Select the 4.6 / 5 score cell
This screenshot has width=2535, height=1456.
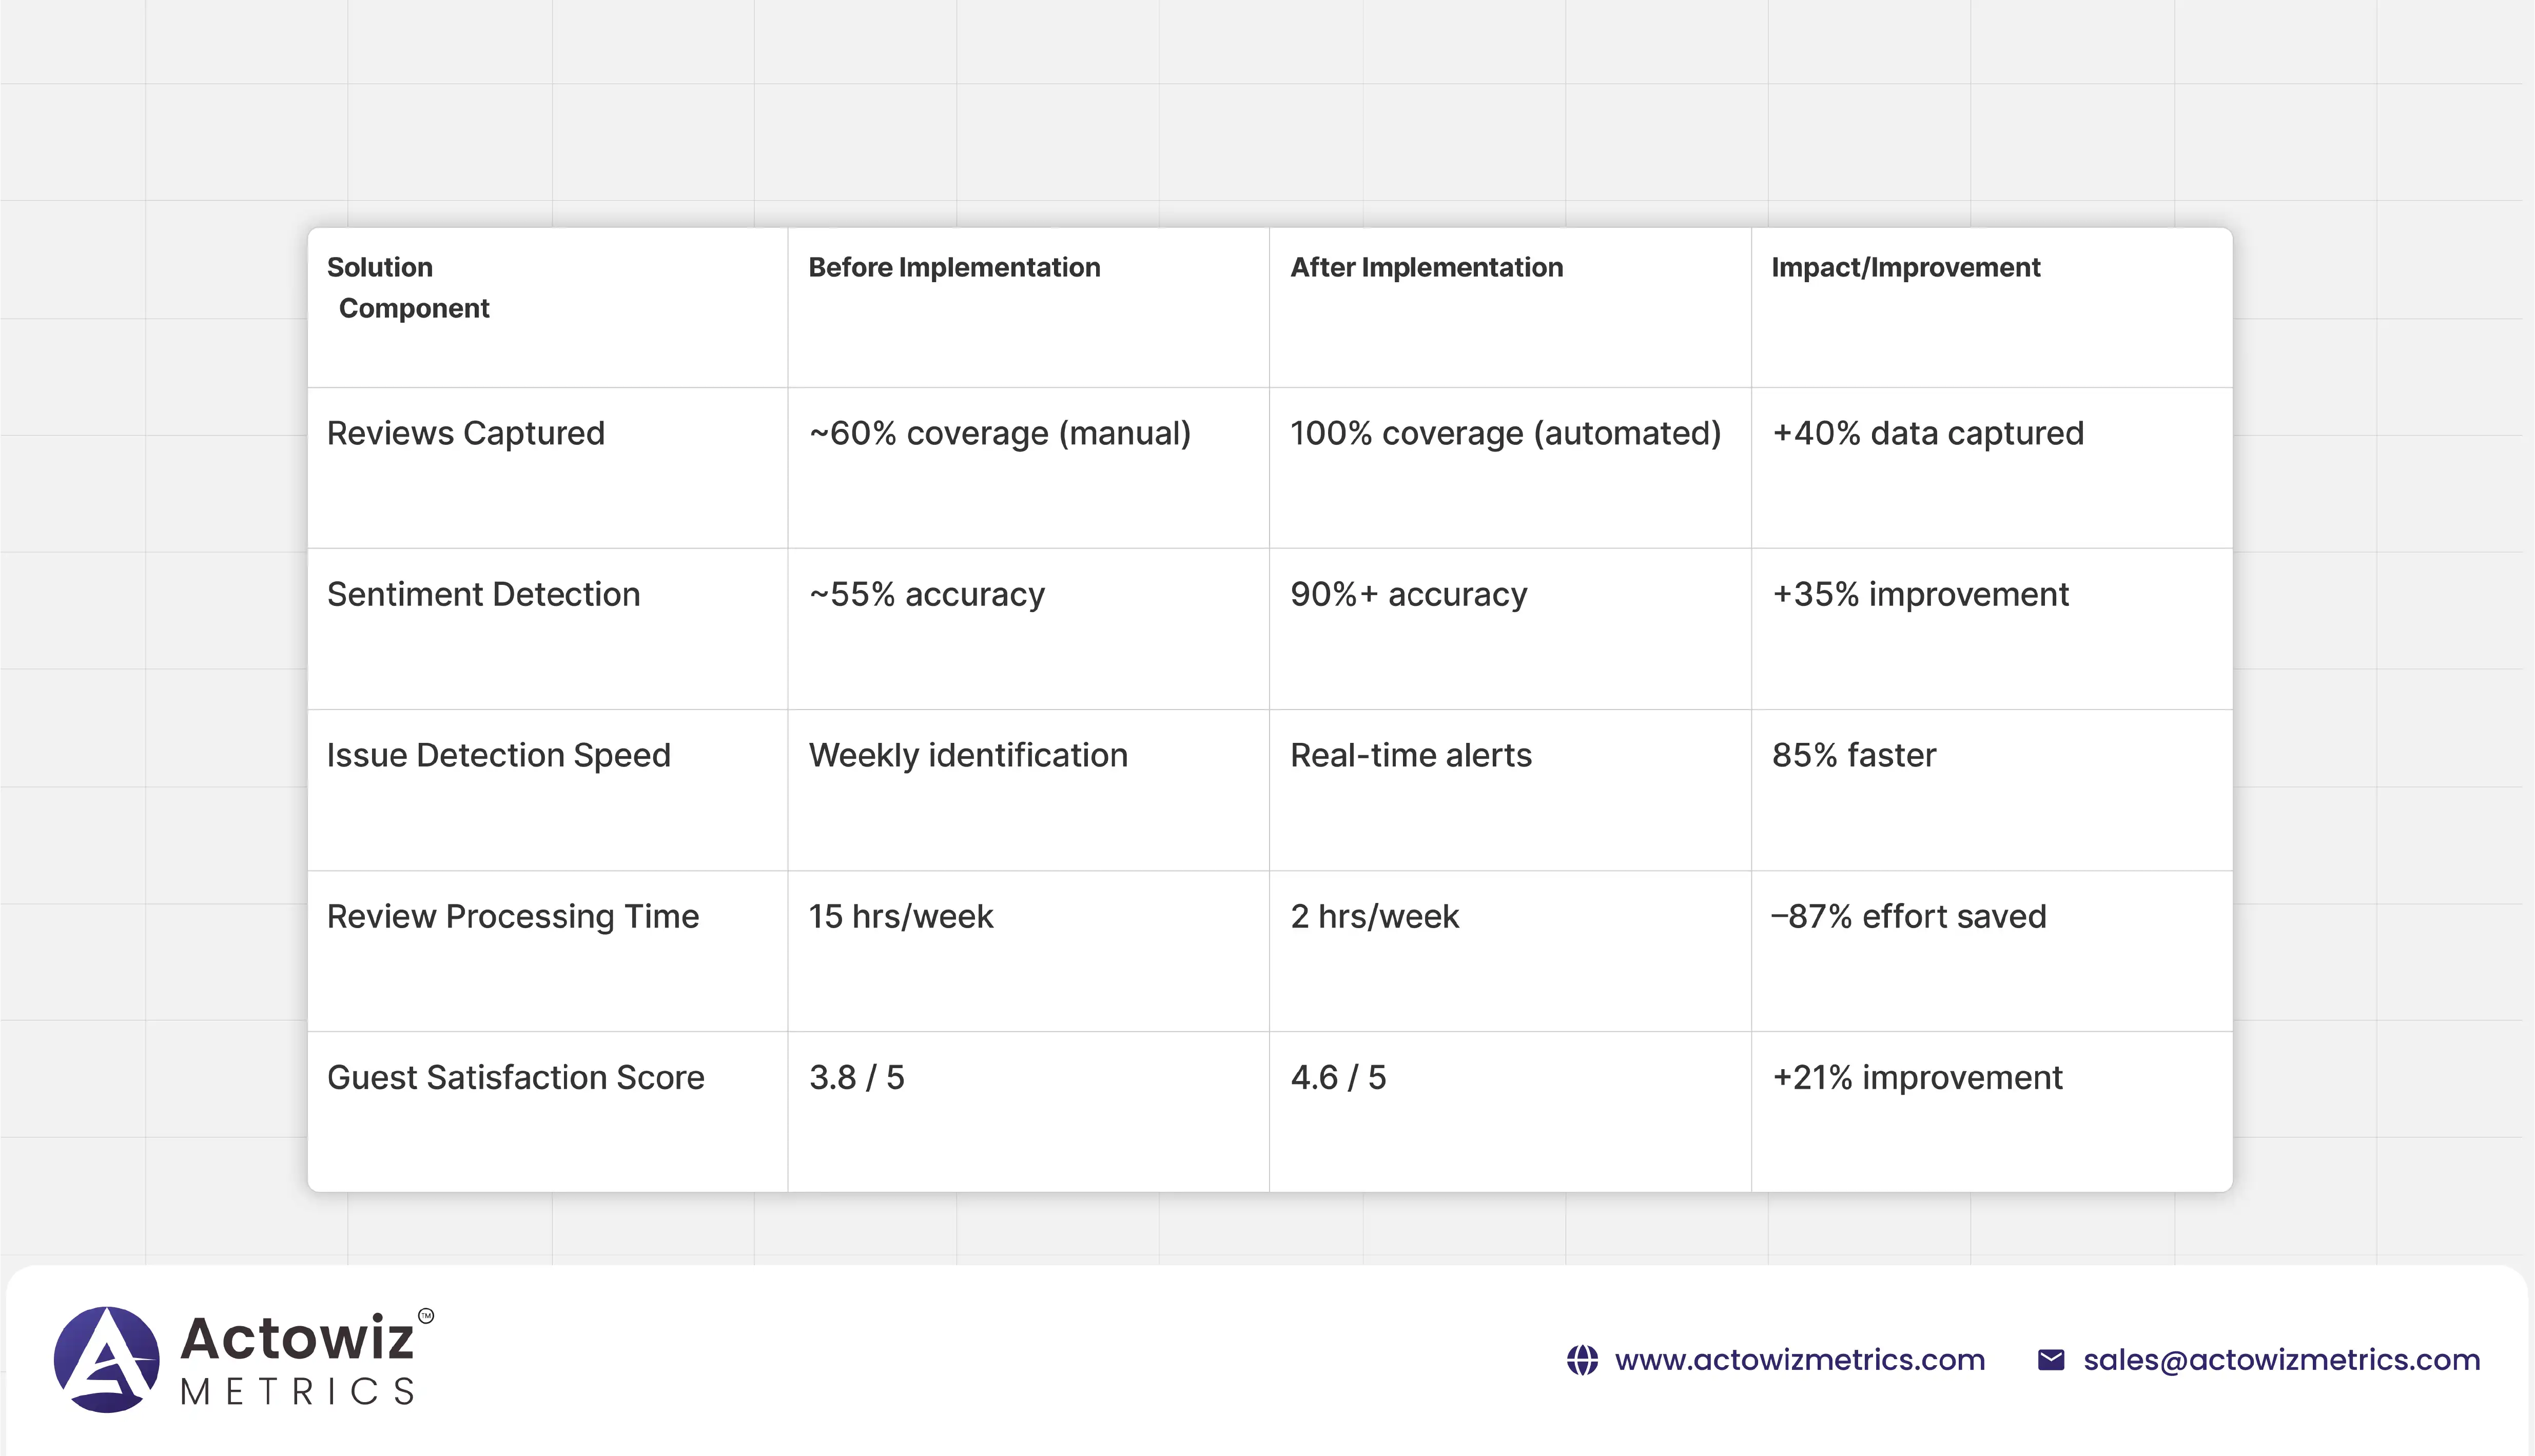pos(1337,1077)
